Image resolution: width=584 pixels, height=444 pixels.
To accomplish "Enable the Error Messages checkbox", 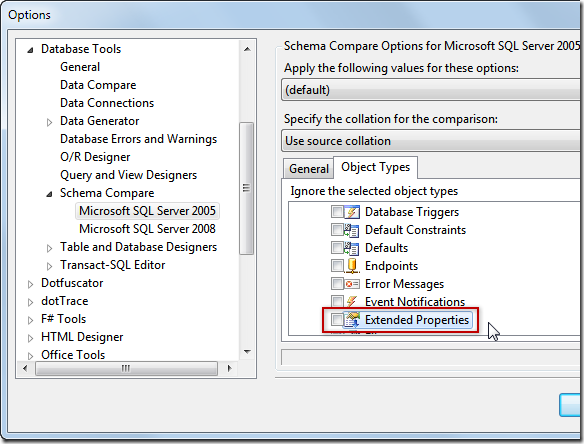I will point(337,283).
